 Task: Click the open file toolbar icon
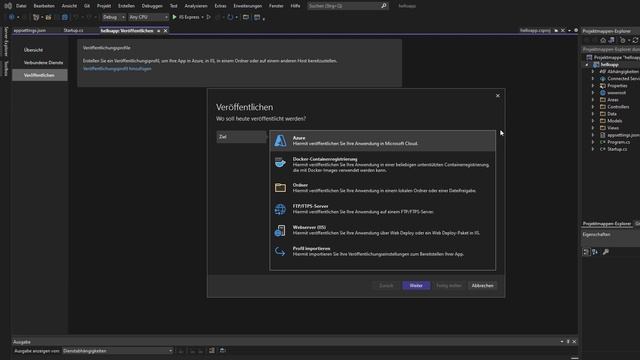(x=49, y=17)
